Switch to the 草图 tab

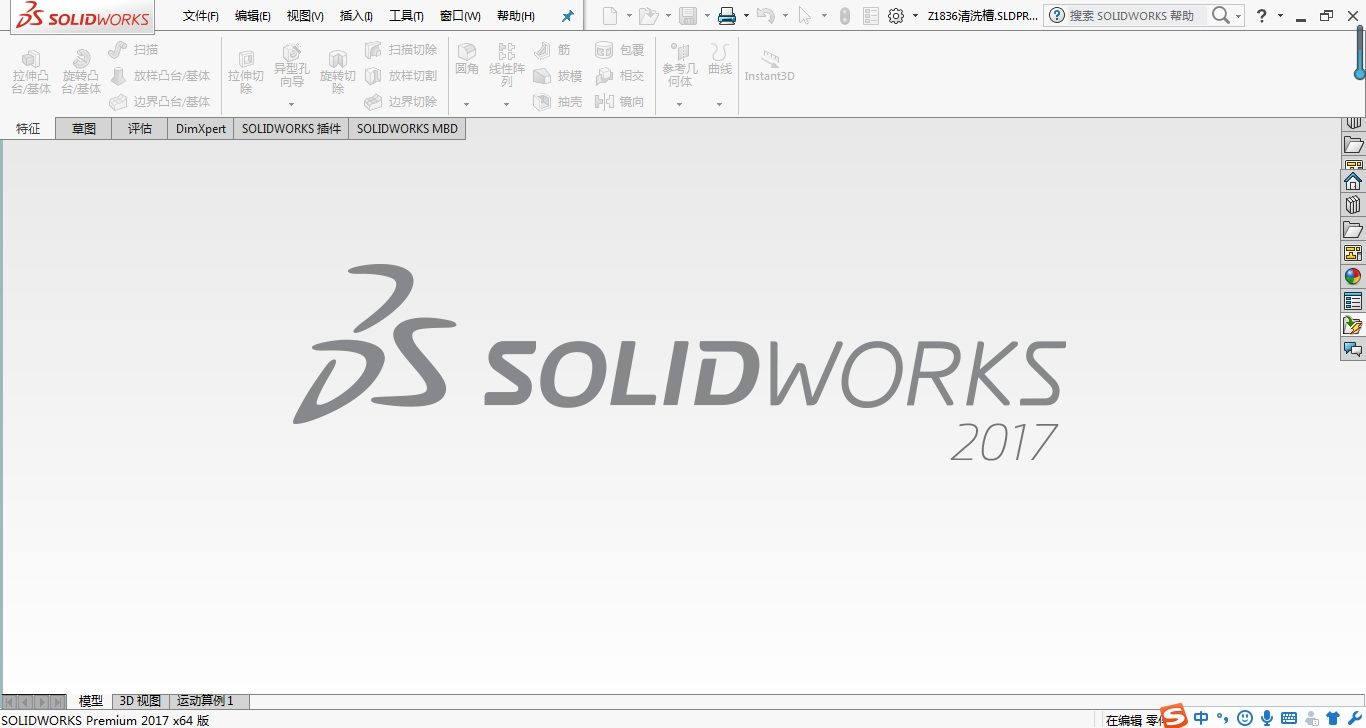[84, 128]
